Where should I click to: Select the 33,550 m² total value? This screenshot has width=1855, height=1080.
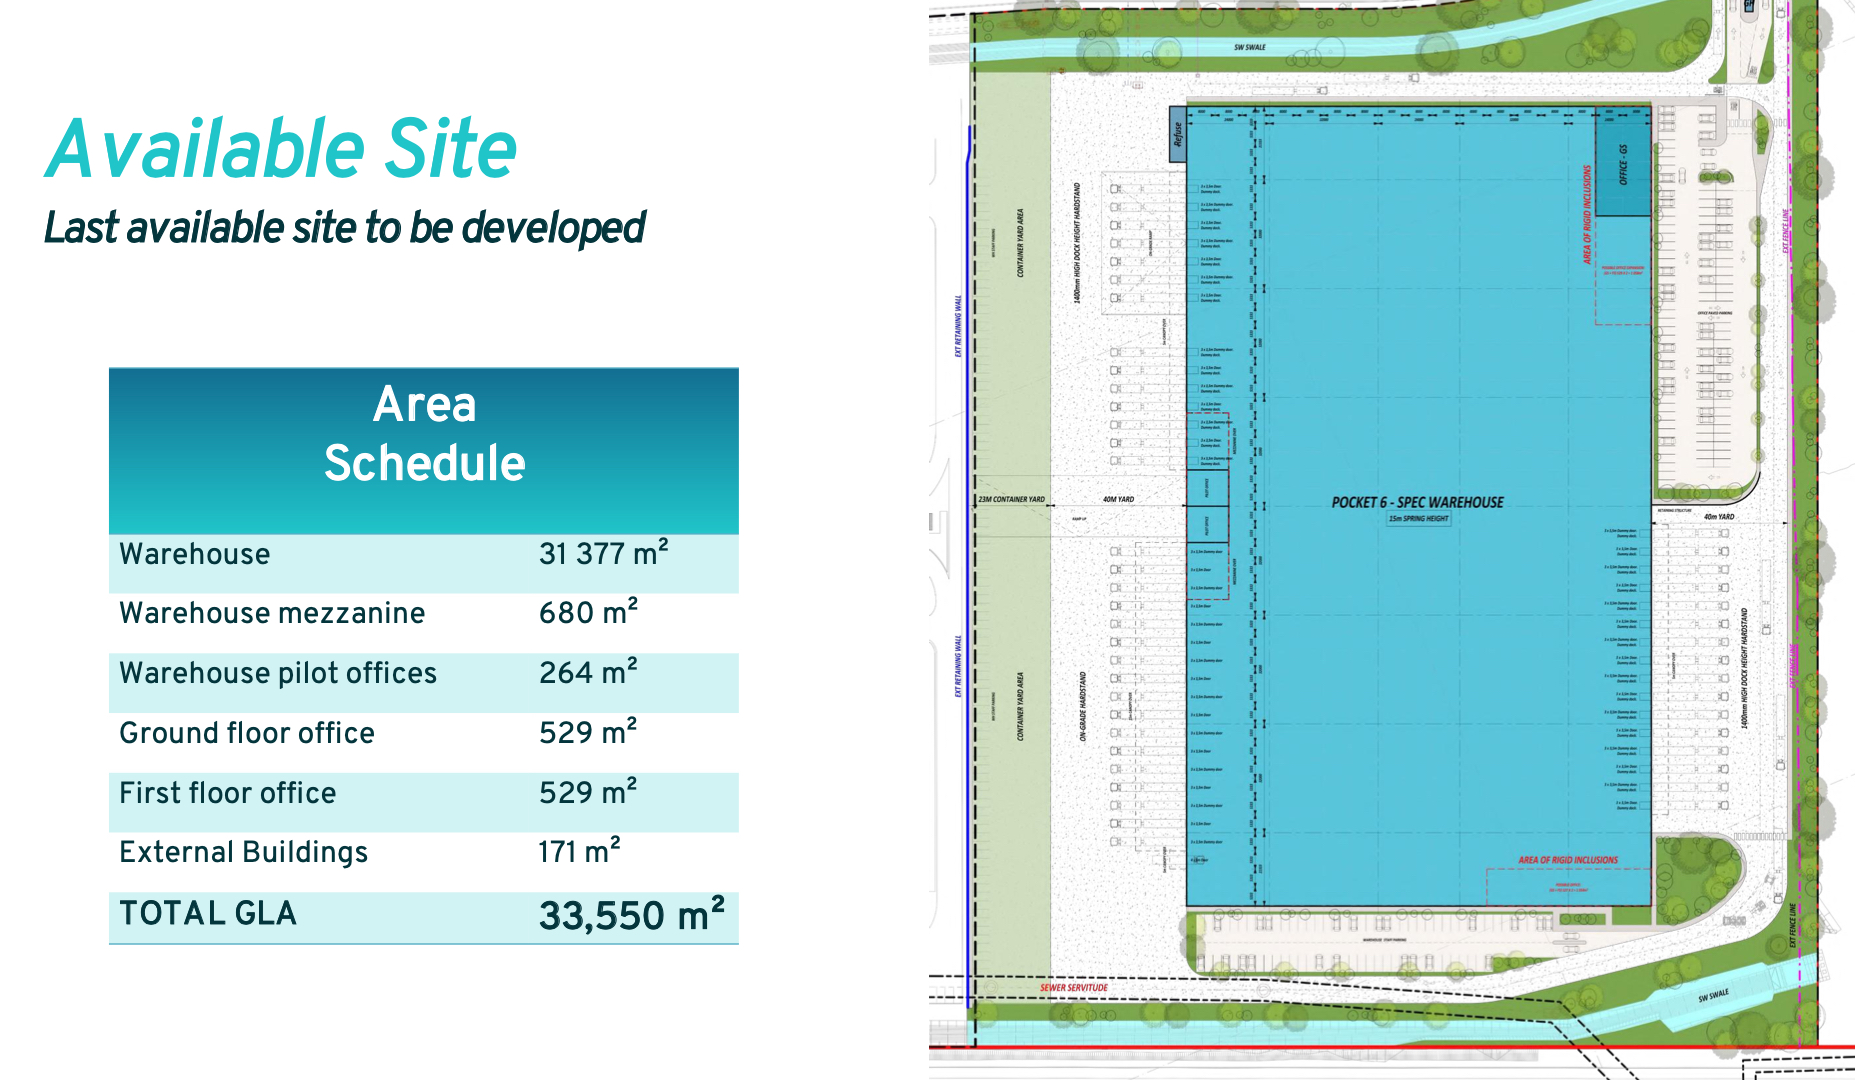click(x=631, y=915)
